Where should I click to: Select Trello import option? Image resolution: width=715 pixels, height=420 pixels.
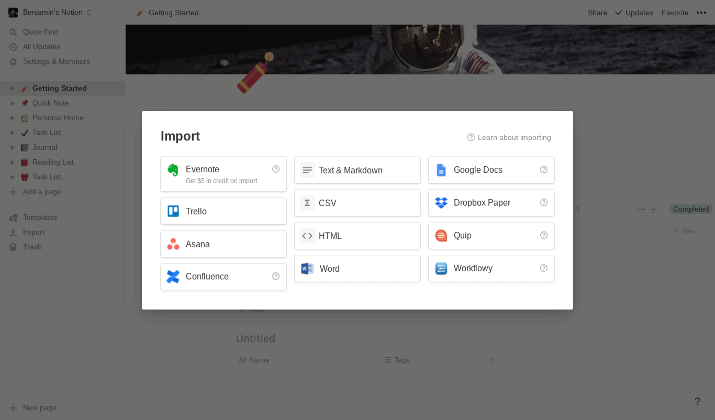click(x=223, y=211)
